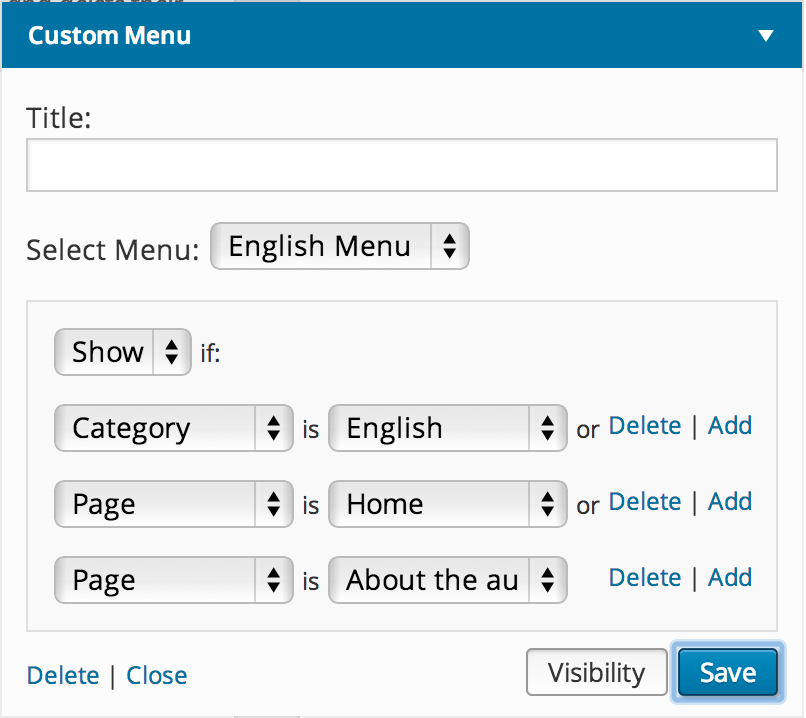Click the Visibility button
Image resolution: width=806 pixels, height=718 pixels.
click(597, 673)
